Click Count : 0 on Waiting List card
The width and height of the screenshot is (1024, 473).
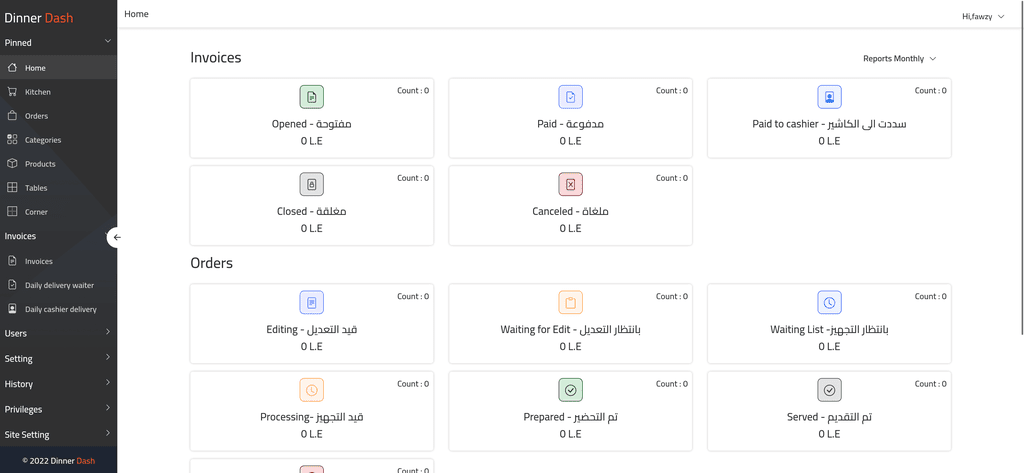931,296
